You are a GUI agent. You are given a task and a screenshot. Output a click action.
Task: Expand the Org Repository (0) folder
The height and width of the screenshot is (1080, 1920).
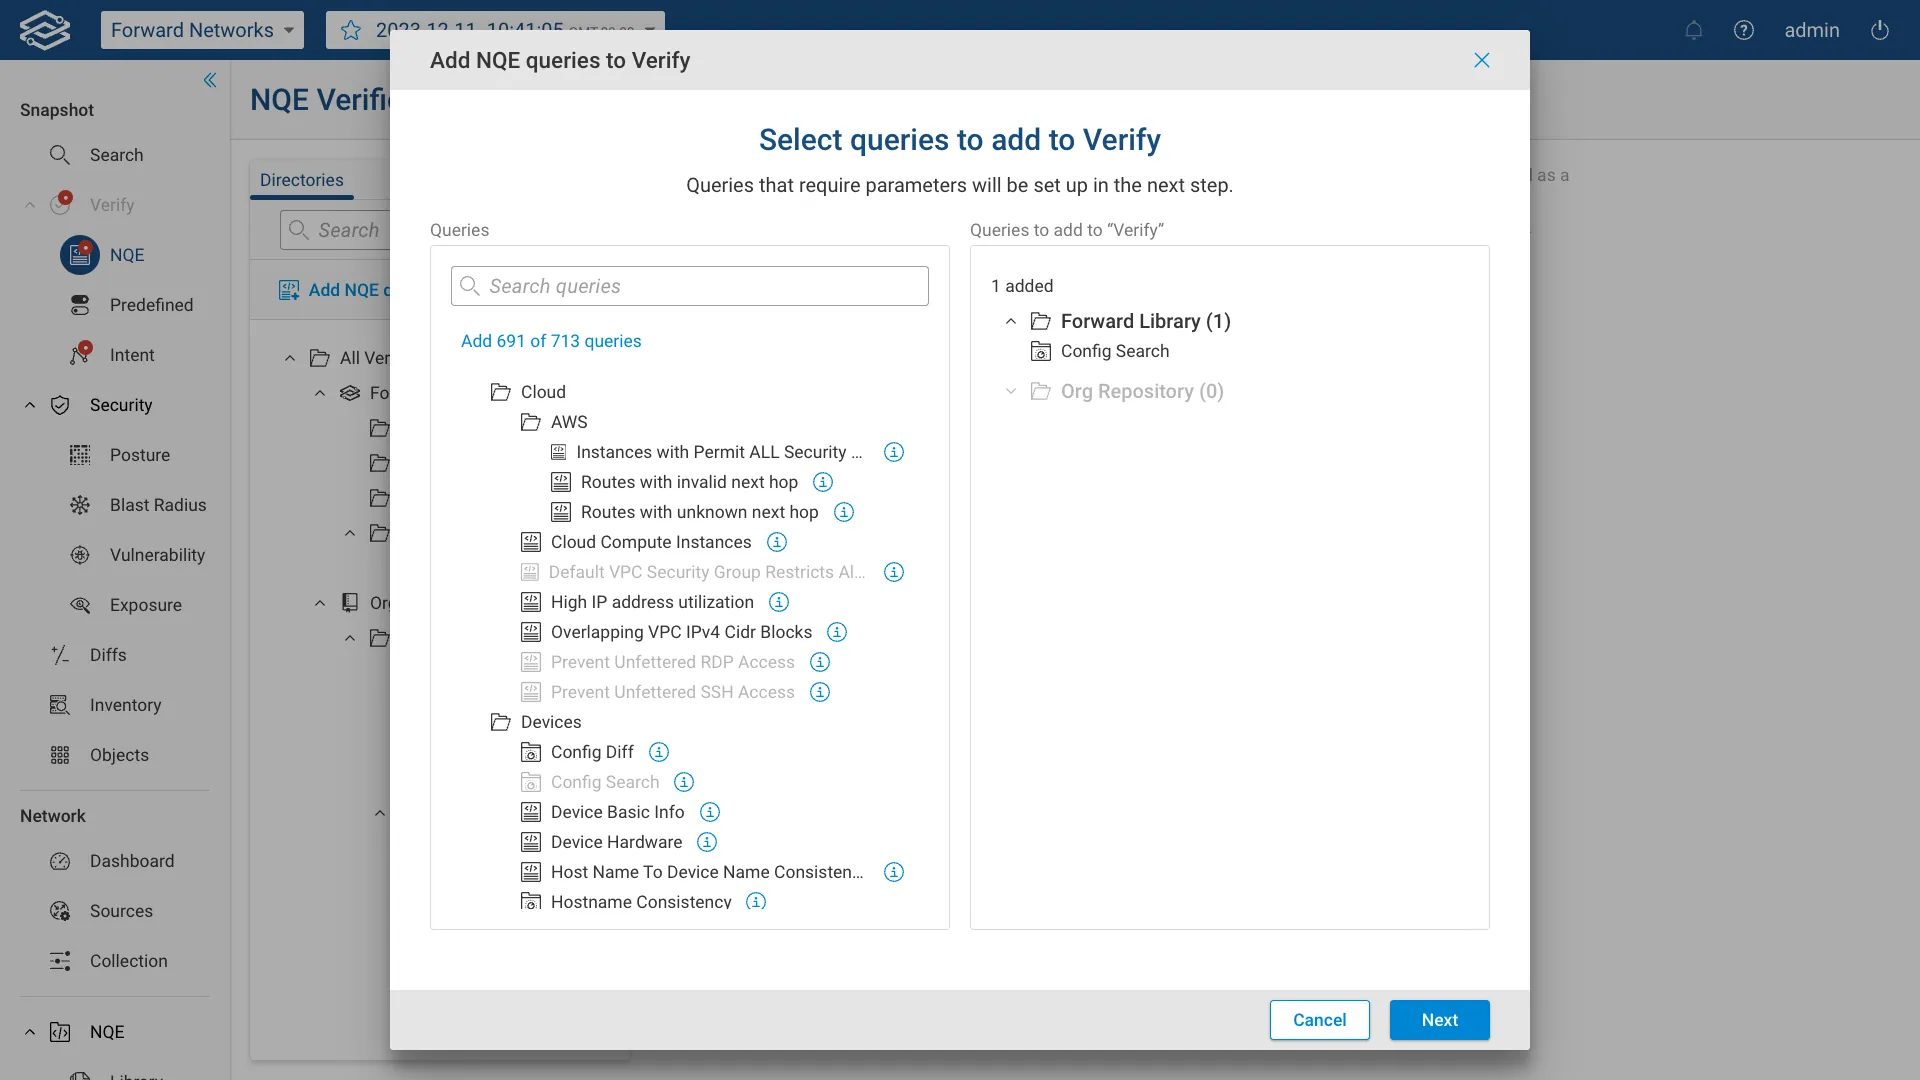click(x=1011, y=391)
